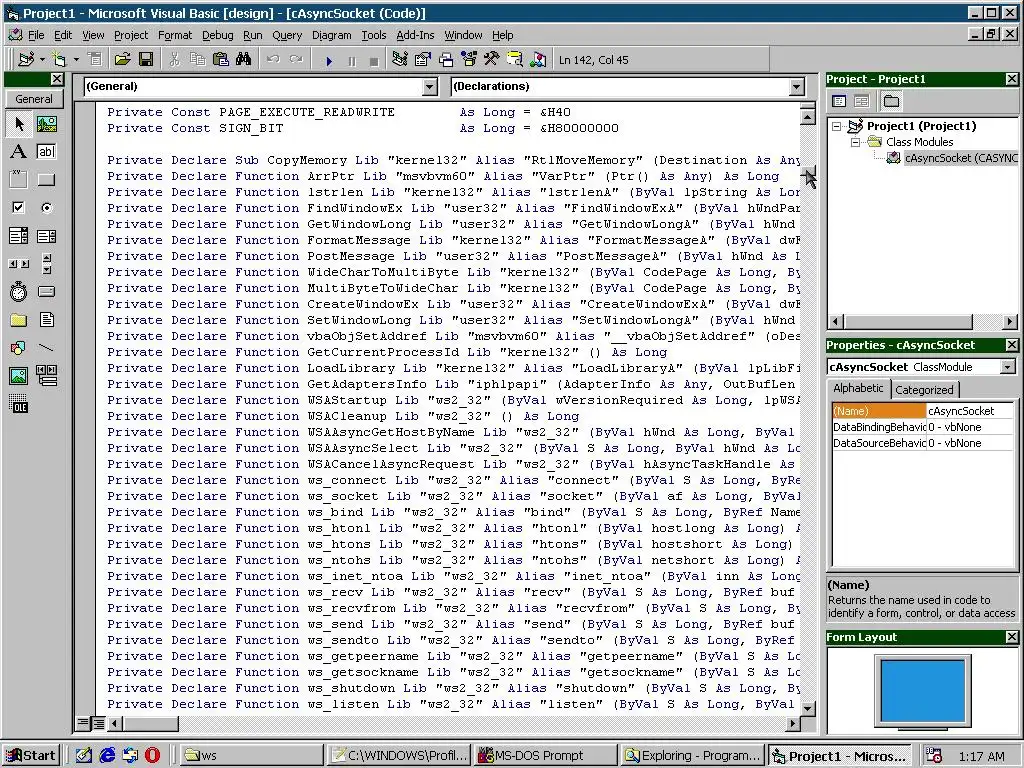Switch to the Alphabetic properties tab
1024x768 pixels.
coord(858,388)
